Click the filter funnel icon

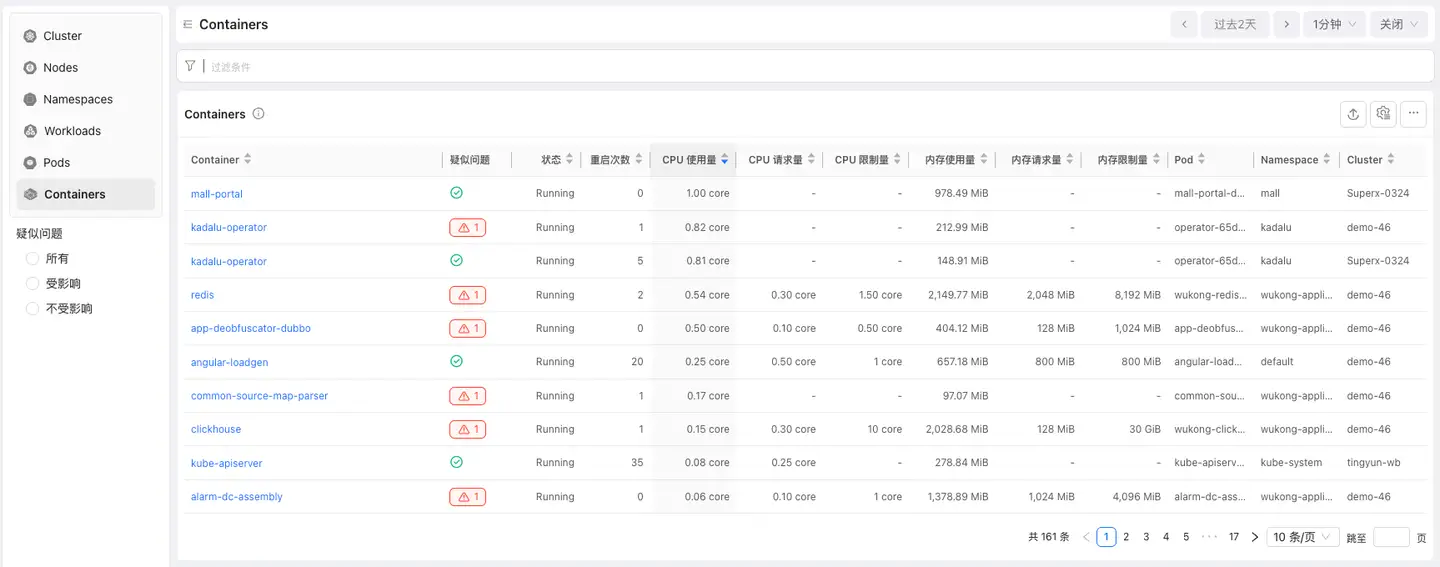(190, 66)
